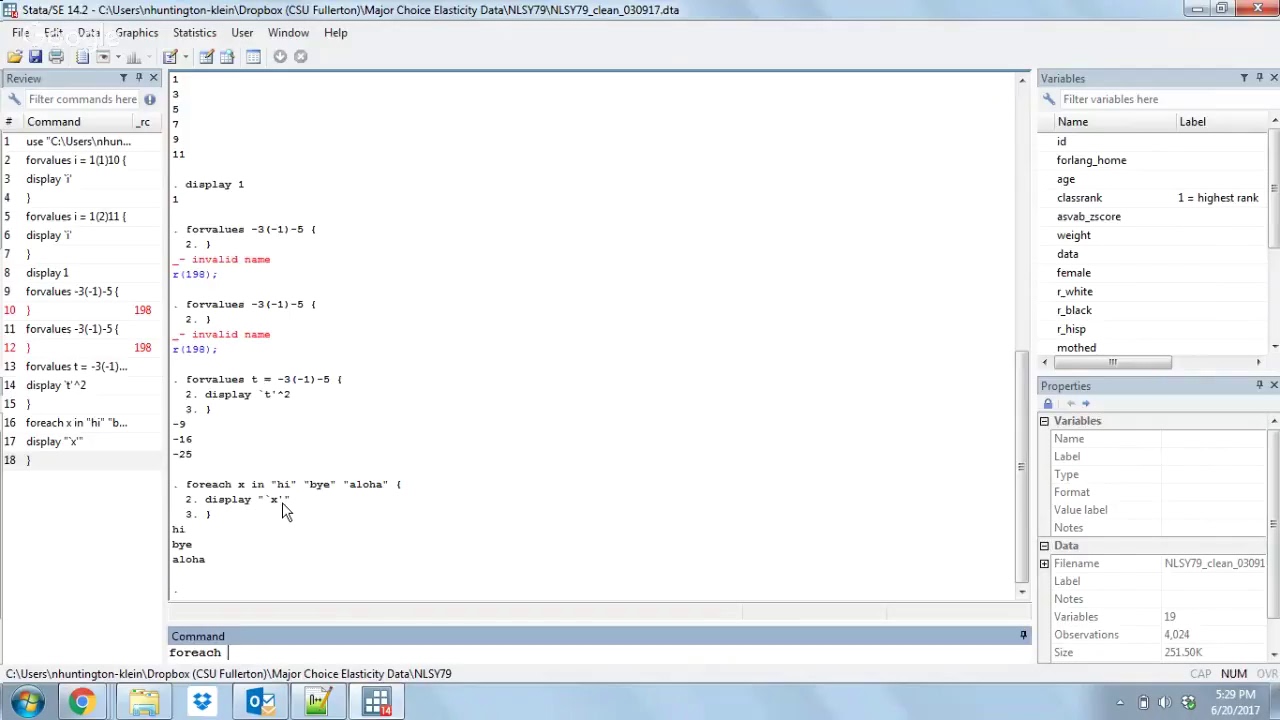Click the Outlook icon in the taskbar
The height and width of the screenshot is (720, 1280).
pyautogui.click(x=261, y=702)
